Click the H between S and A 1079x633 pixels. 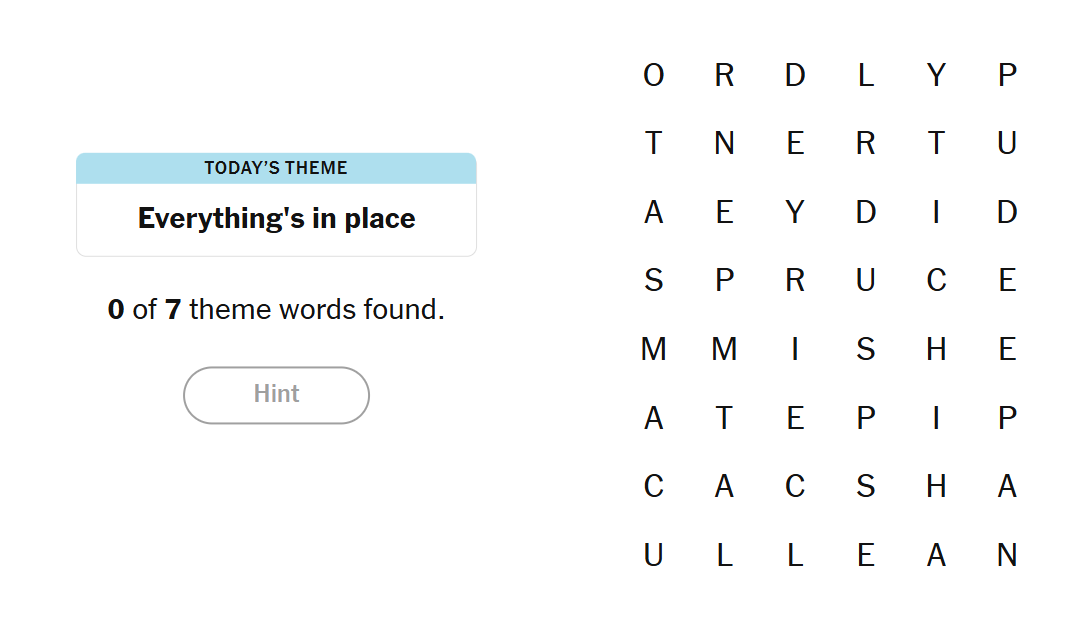[x=936, y=487]
